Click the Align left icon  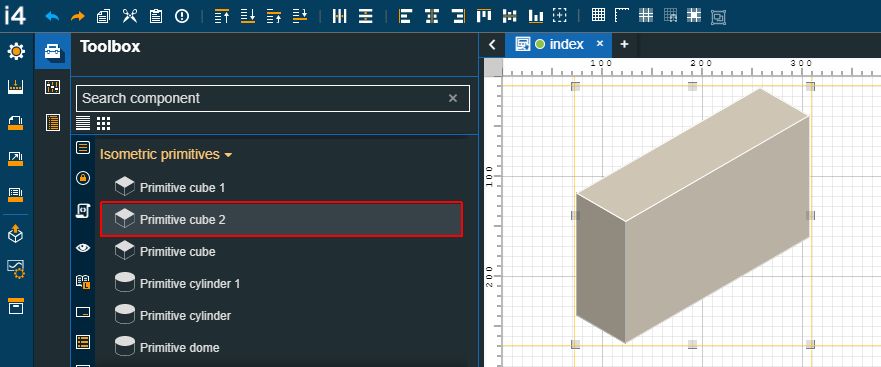(405, 16)
